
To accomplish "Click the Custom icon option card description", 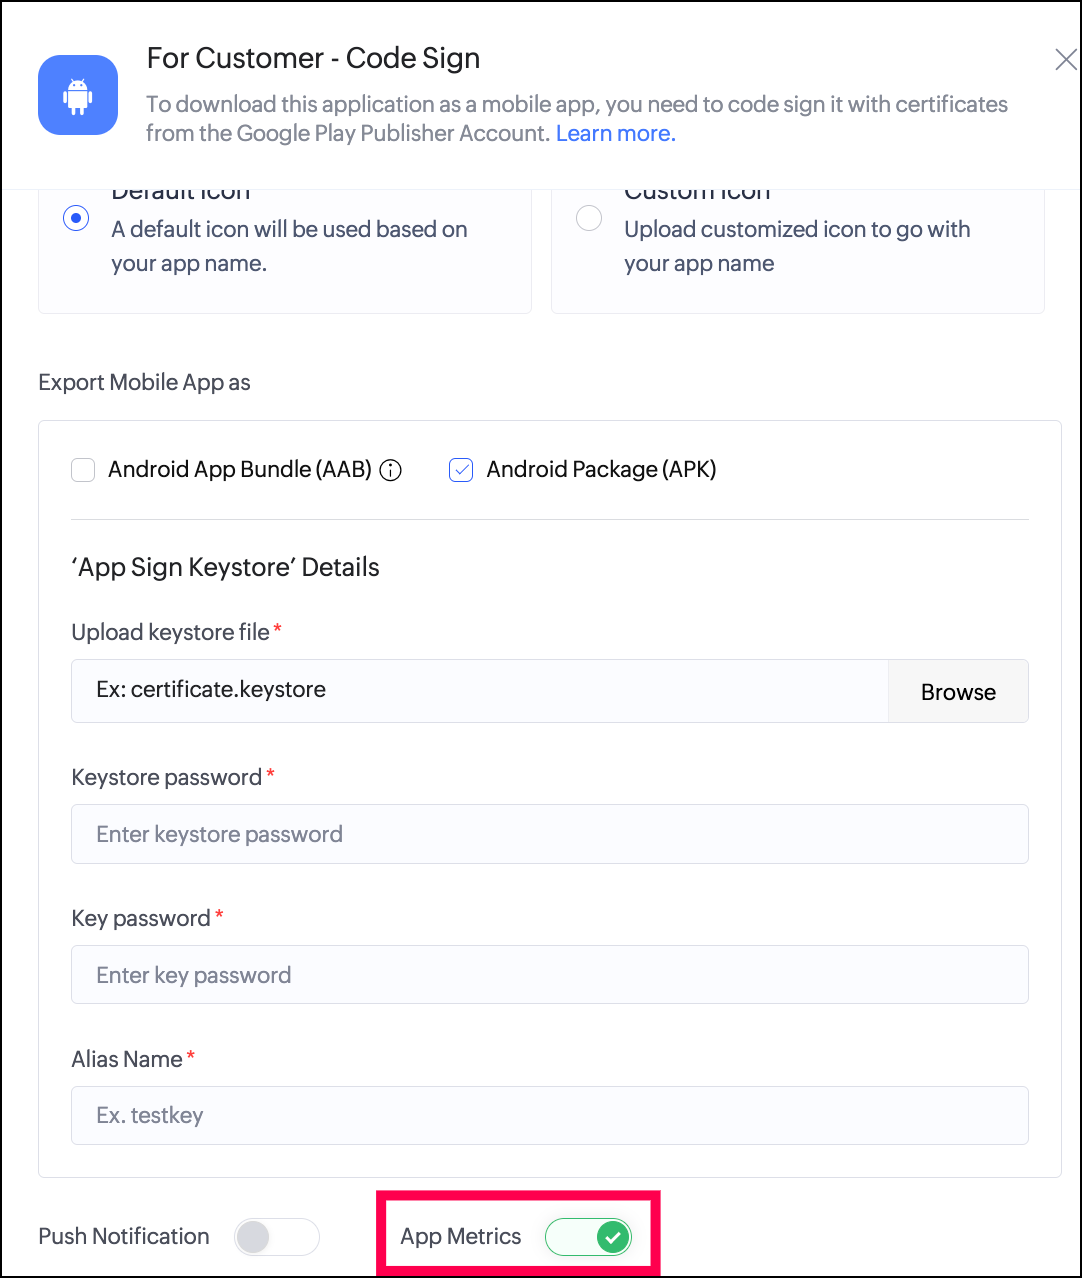I will click(x=797, y=246).
